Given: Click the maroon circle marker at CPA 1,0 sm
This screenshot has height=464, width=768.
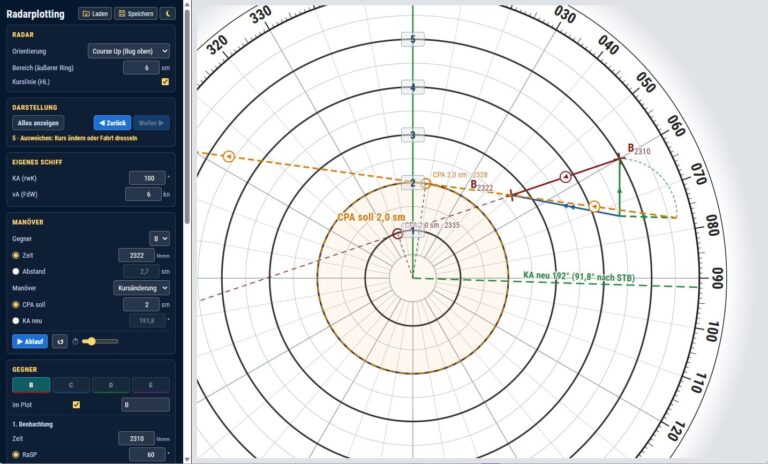Looking at the screenshot, I should coord(398,234).
